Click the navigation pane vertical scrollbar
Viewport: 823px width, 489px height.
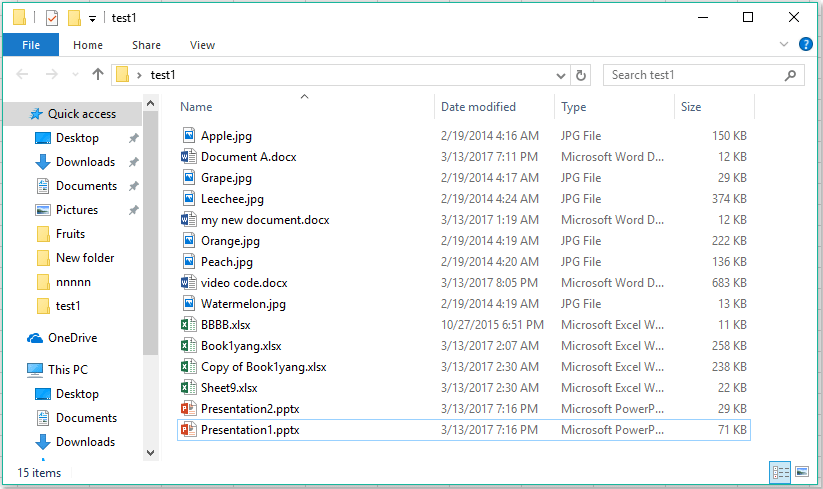click(150, 230)
